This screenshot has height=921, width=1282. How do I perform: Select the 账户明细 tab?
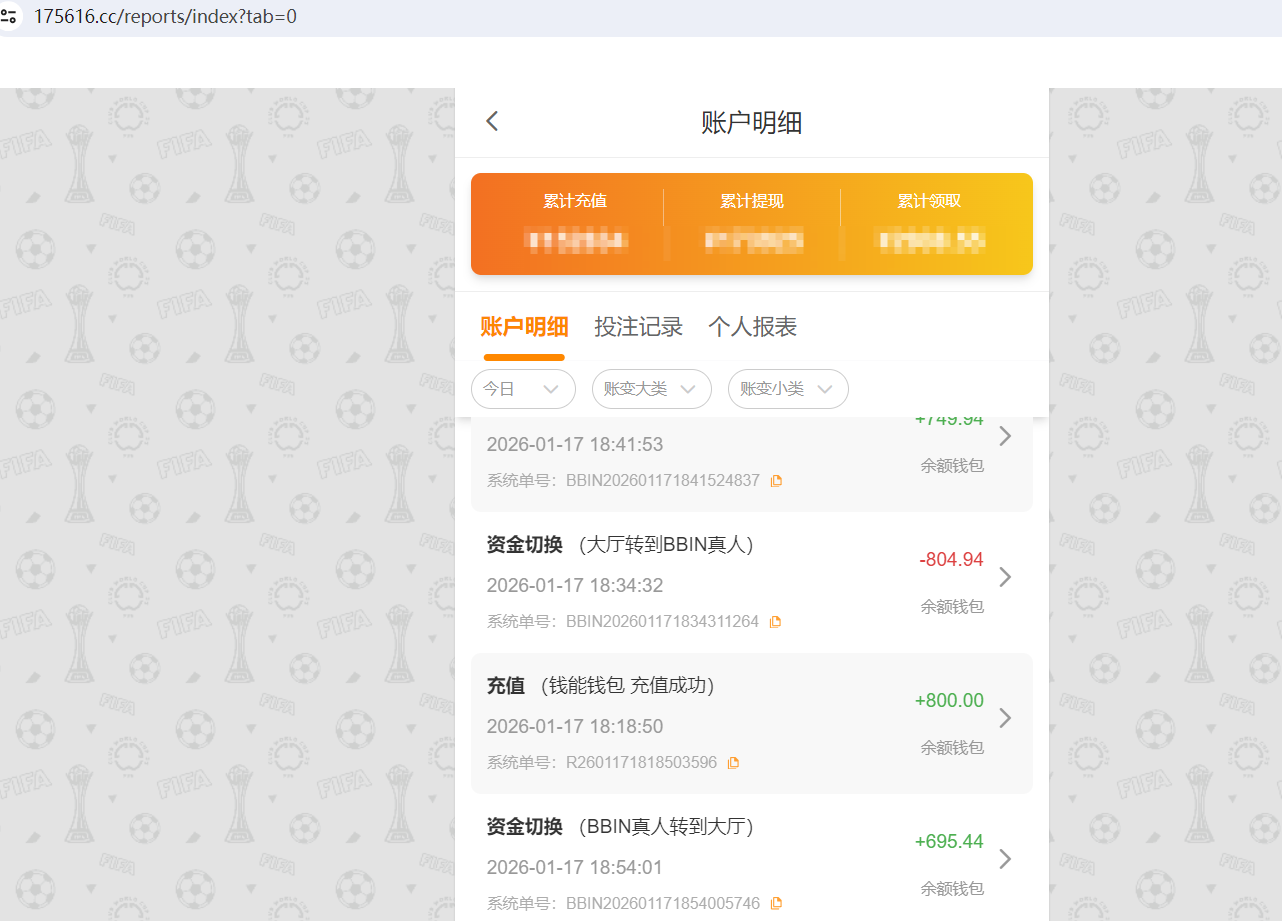click(x=524, y=326)
